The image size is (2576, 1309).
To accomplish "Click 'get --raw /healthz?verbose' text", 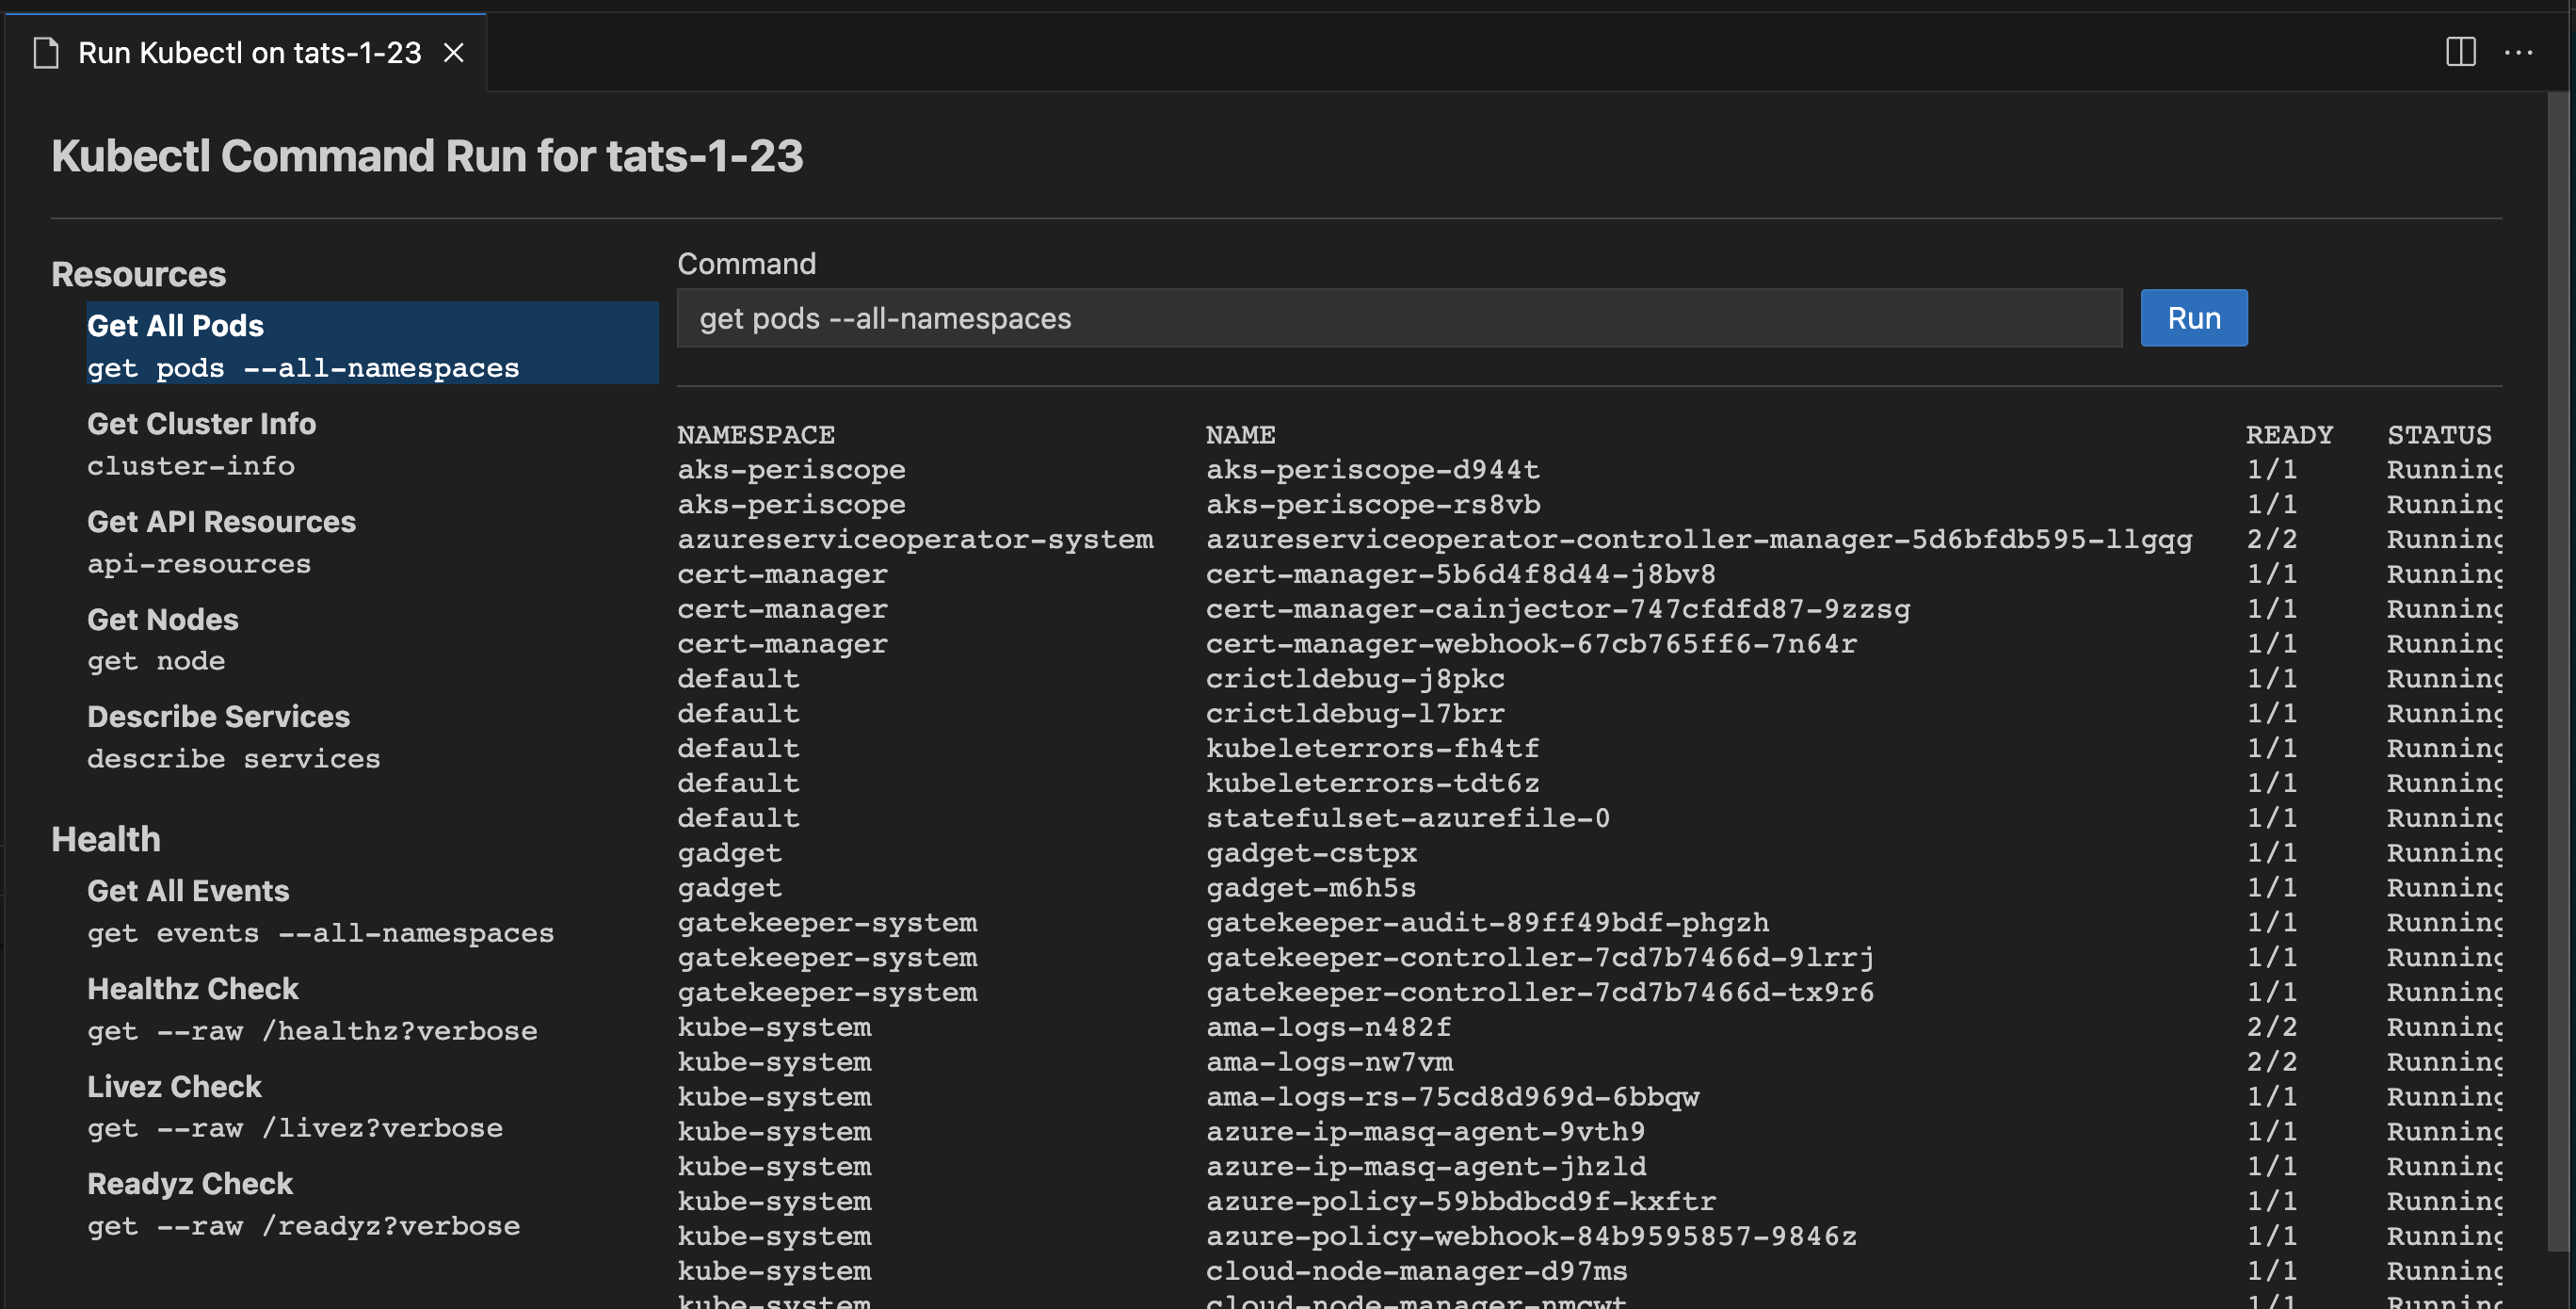I will coord(312,1031).
